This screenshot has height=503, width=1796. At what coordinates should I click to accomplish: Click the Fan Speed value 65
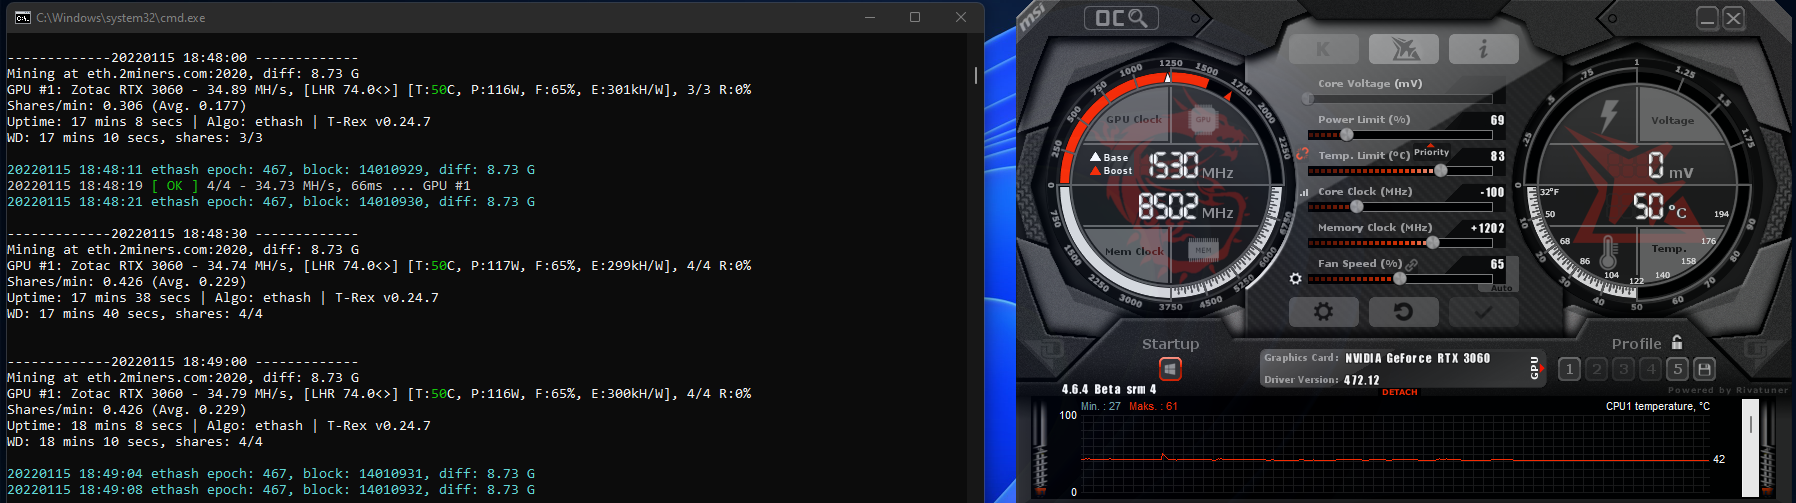pos(1497,264)
